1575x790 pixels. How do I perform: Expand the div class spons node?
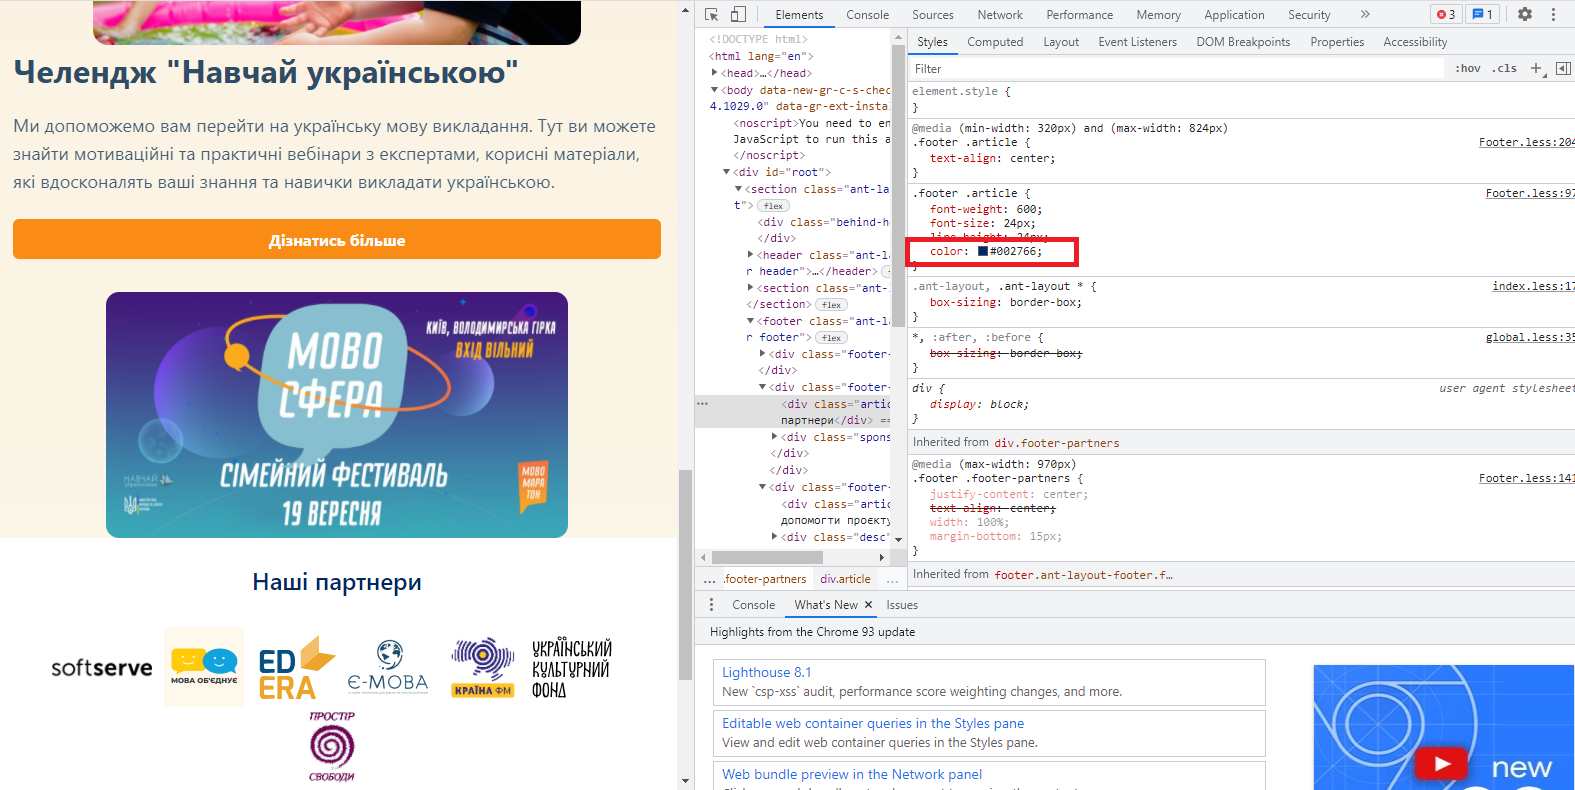coord(775,437)
